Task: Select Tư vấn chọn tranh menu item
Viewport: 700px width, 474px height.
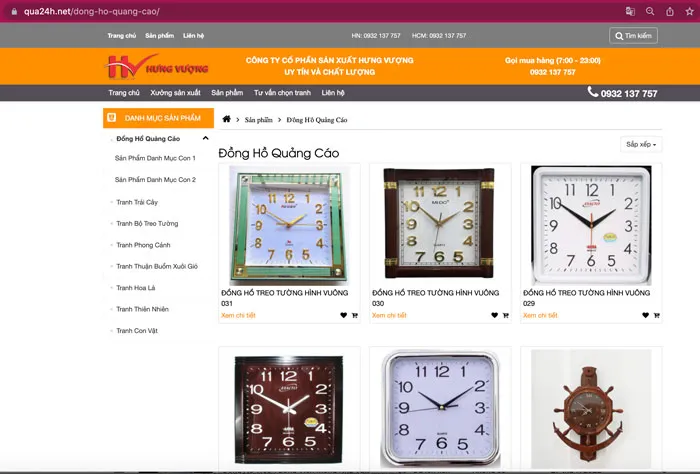Action: point(282,93)
